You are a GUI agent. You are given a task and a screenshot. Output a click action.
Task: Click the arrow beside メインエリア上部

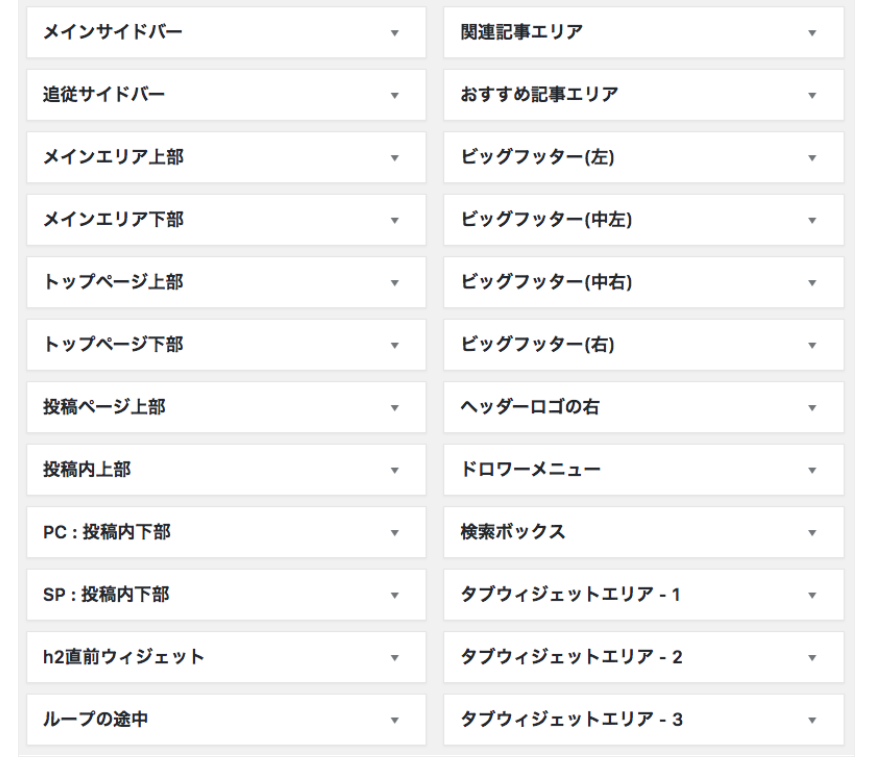point(395,158)
